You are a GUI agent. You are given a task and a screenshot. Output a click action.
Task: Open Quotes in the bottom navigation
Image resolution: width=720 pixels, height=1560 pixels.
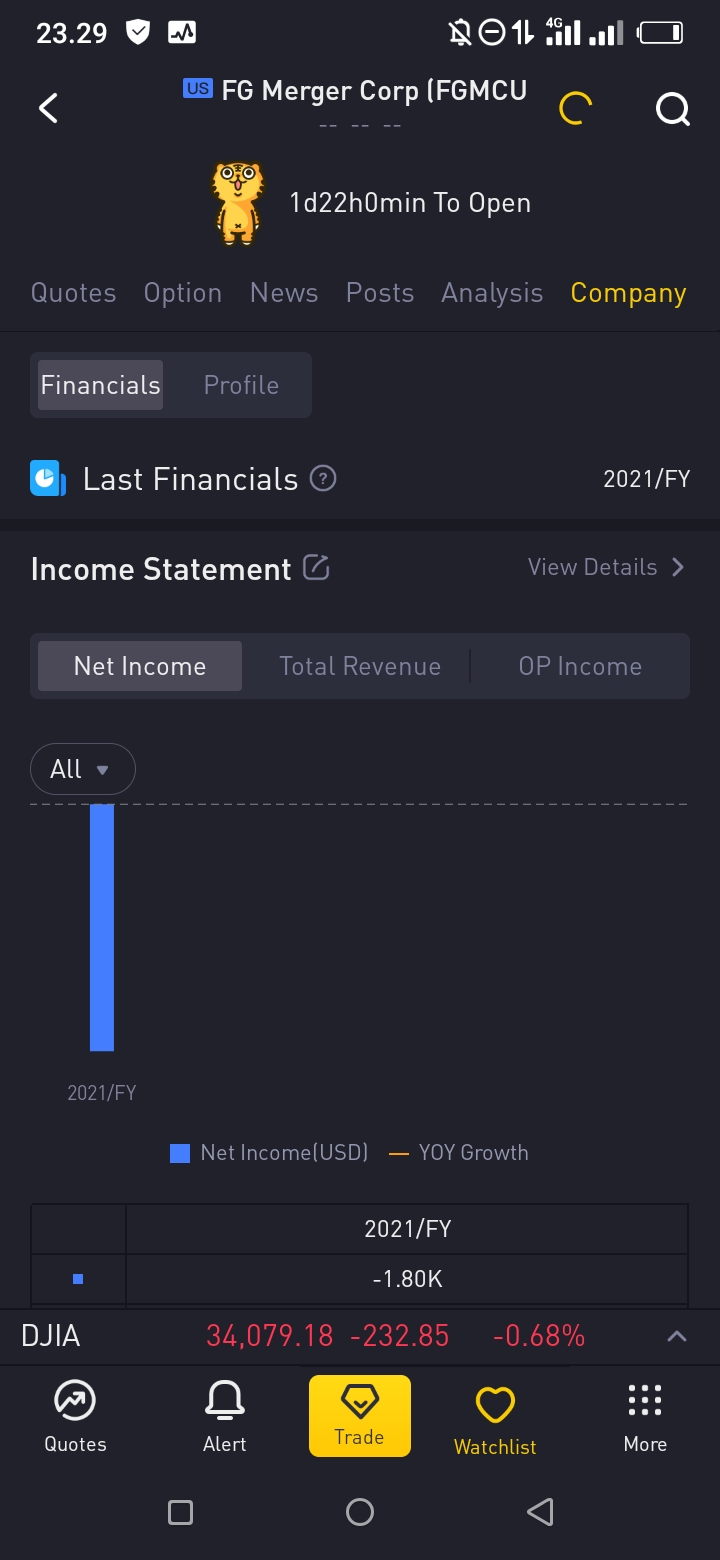click(75, 1414)
